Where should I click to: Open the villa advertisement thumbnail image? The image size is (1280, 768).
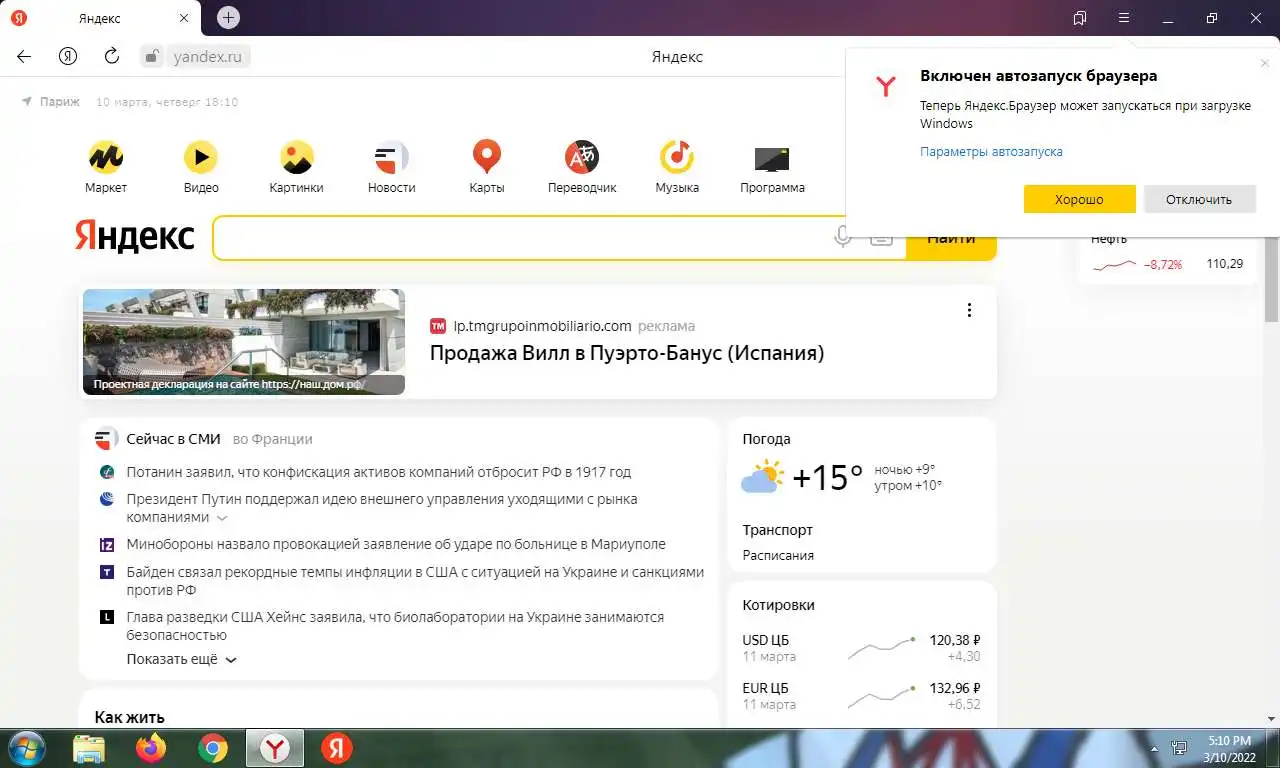[x=244, y=342]
